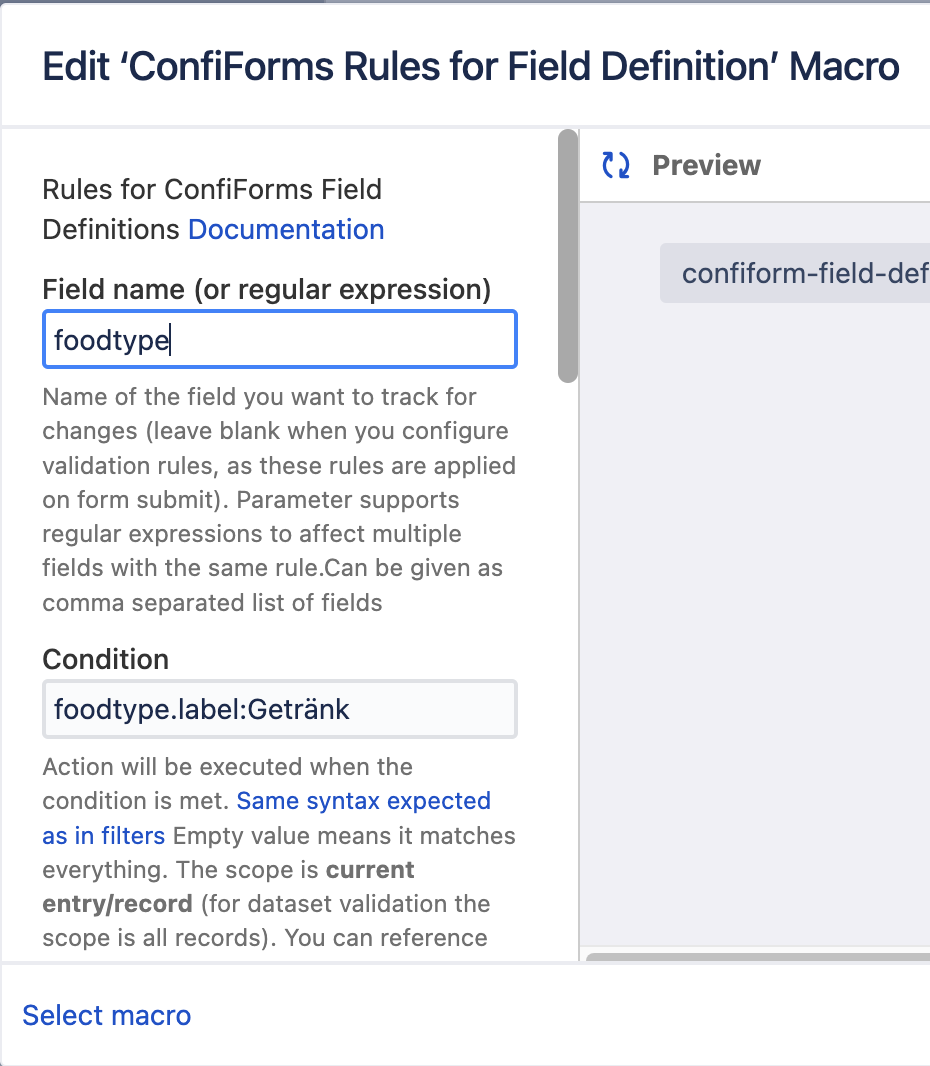This screenshot has width=930, height=1066.
Task: Click the 'Action will be executed' help text
Action: [228, 768]
